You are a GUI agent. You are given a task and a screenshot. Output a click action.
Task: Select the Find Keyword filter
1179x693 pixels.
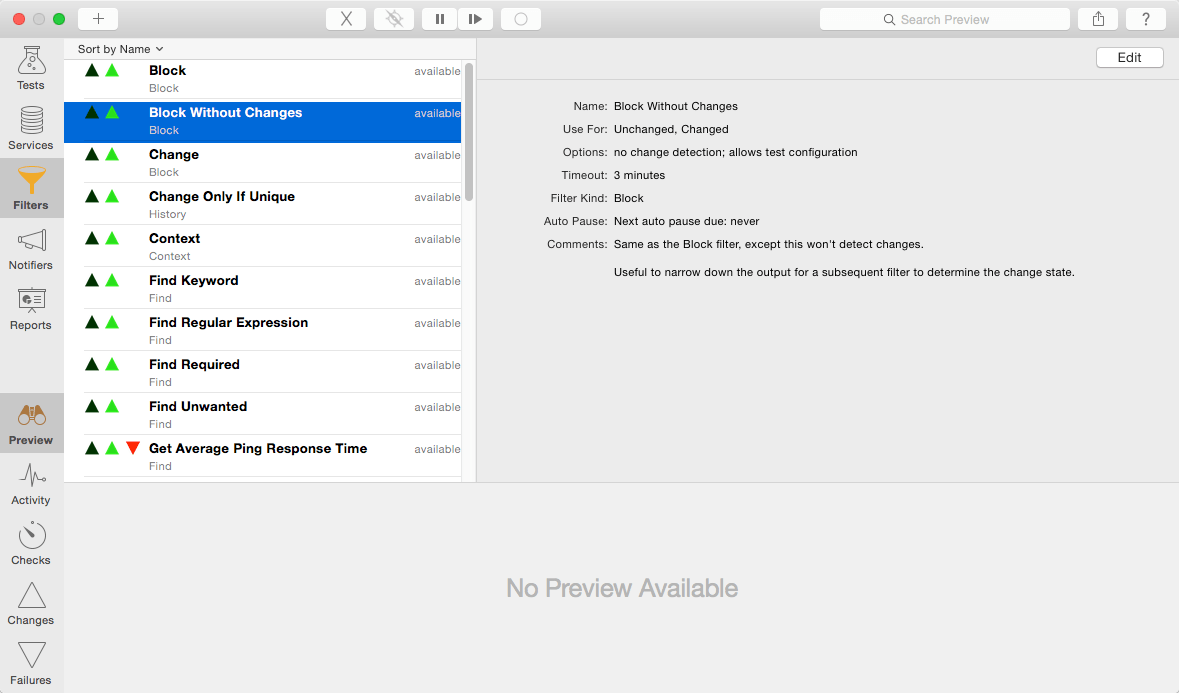click(262, 289)
